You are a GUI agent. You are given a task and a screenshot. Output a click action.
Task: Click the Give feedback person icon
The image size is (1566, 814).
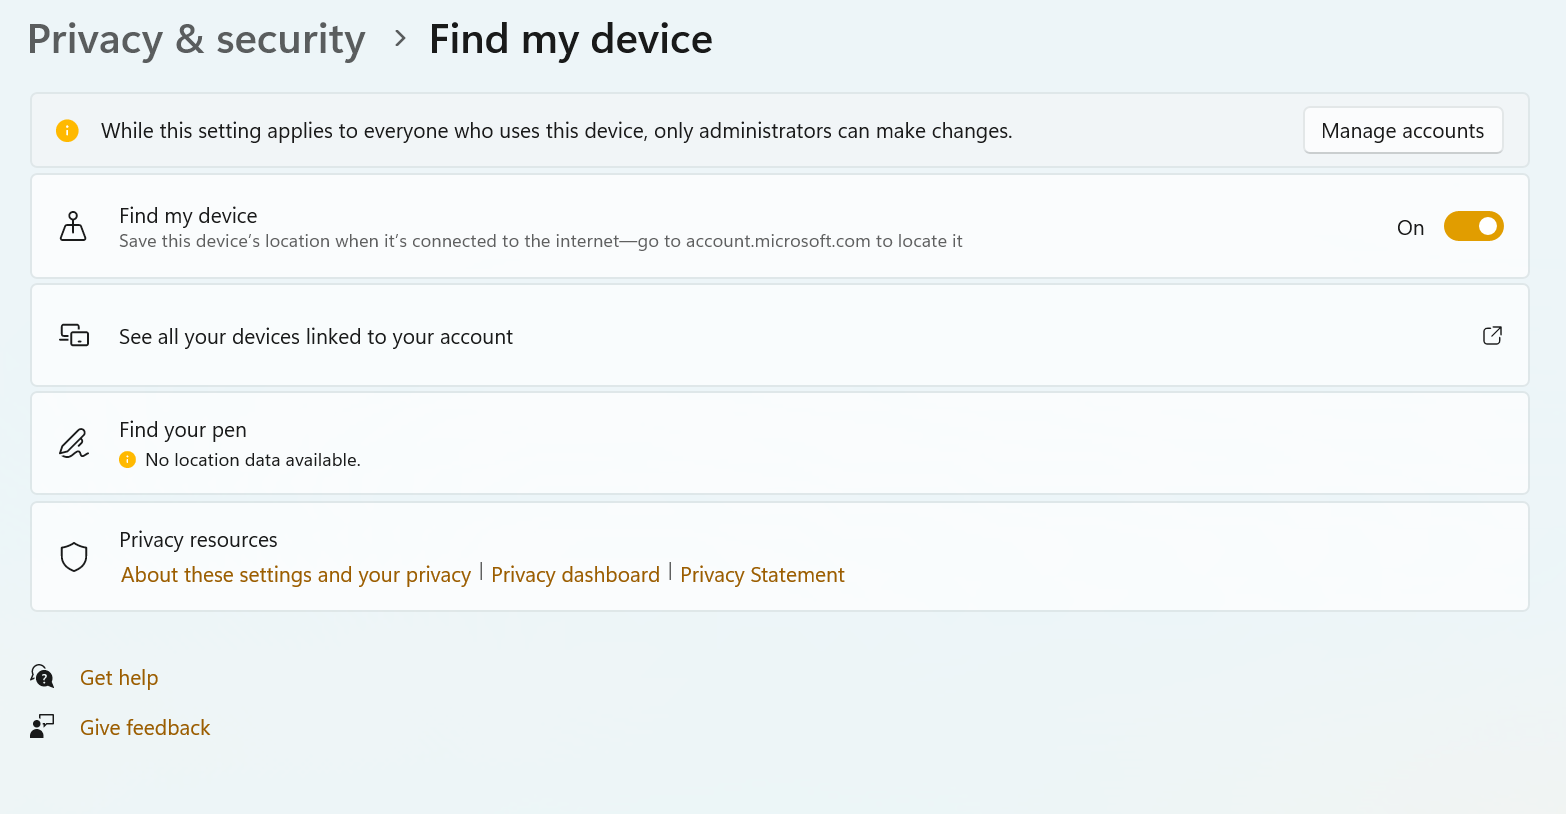click(41, 726)
